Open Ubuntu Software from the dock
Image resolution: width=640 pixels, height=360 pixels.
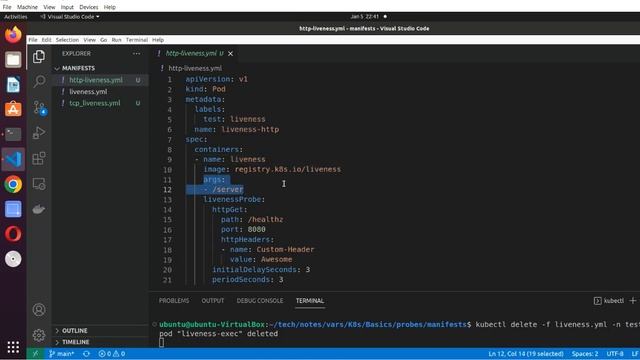(x=13, y=109)
